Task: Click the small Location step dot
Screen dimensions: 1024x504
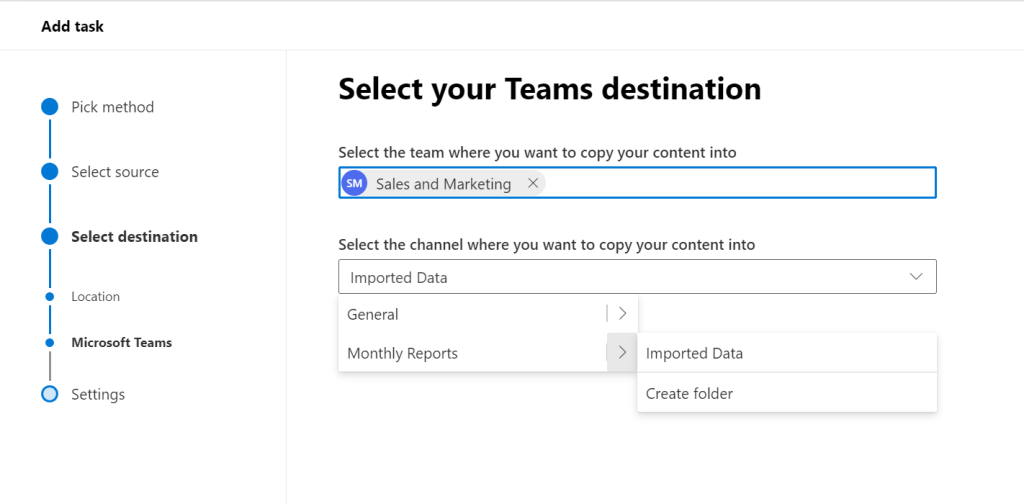Action: (x=50, y=297)
